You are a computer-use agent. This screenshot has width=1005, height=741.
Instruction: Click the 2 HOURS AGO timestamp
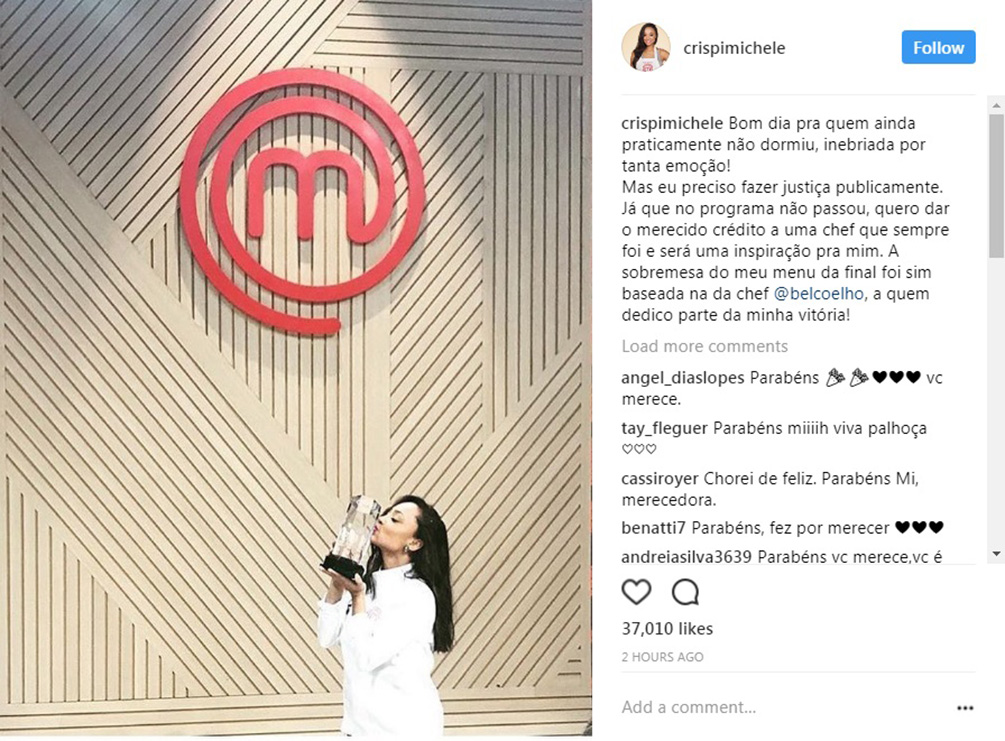tap(662, 657)
